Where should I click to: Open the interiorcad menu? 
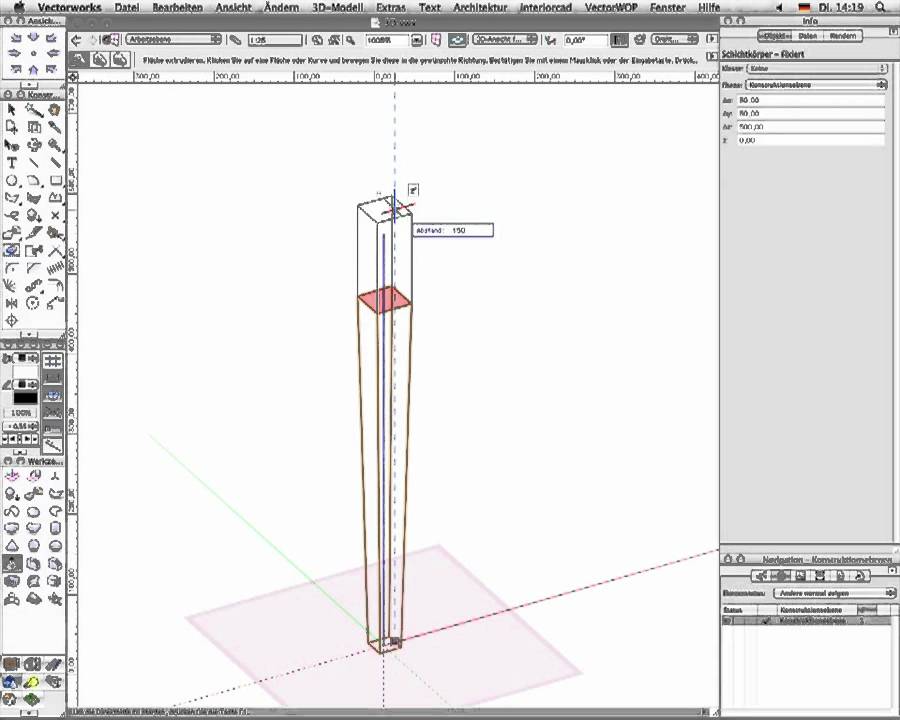pos(546,7)
